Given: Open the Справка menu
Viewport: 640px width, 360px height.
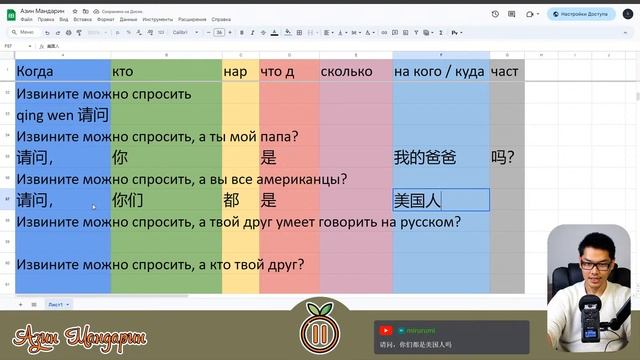Looking at the screenshot, I should [221, 20].
